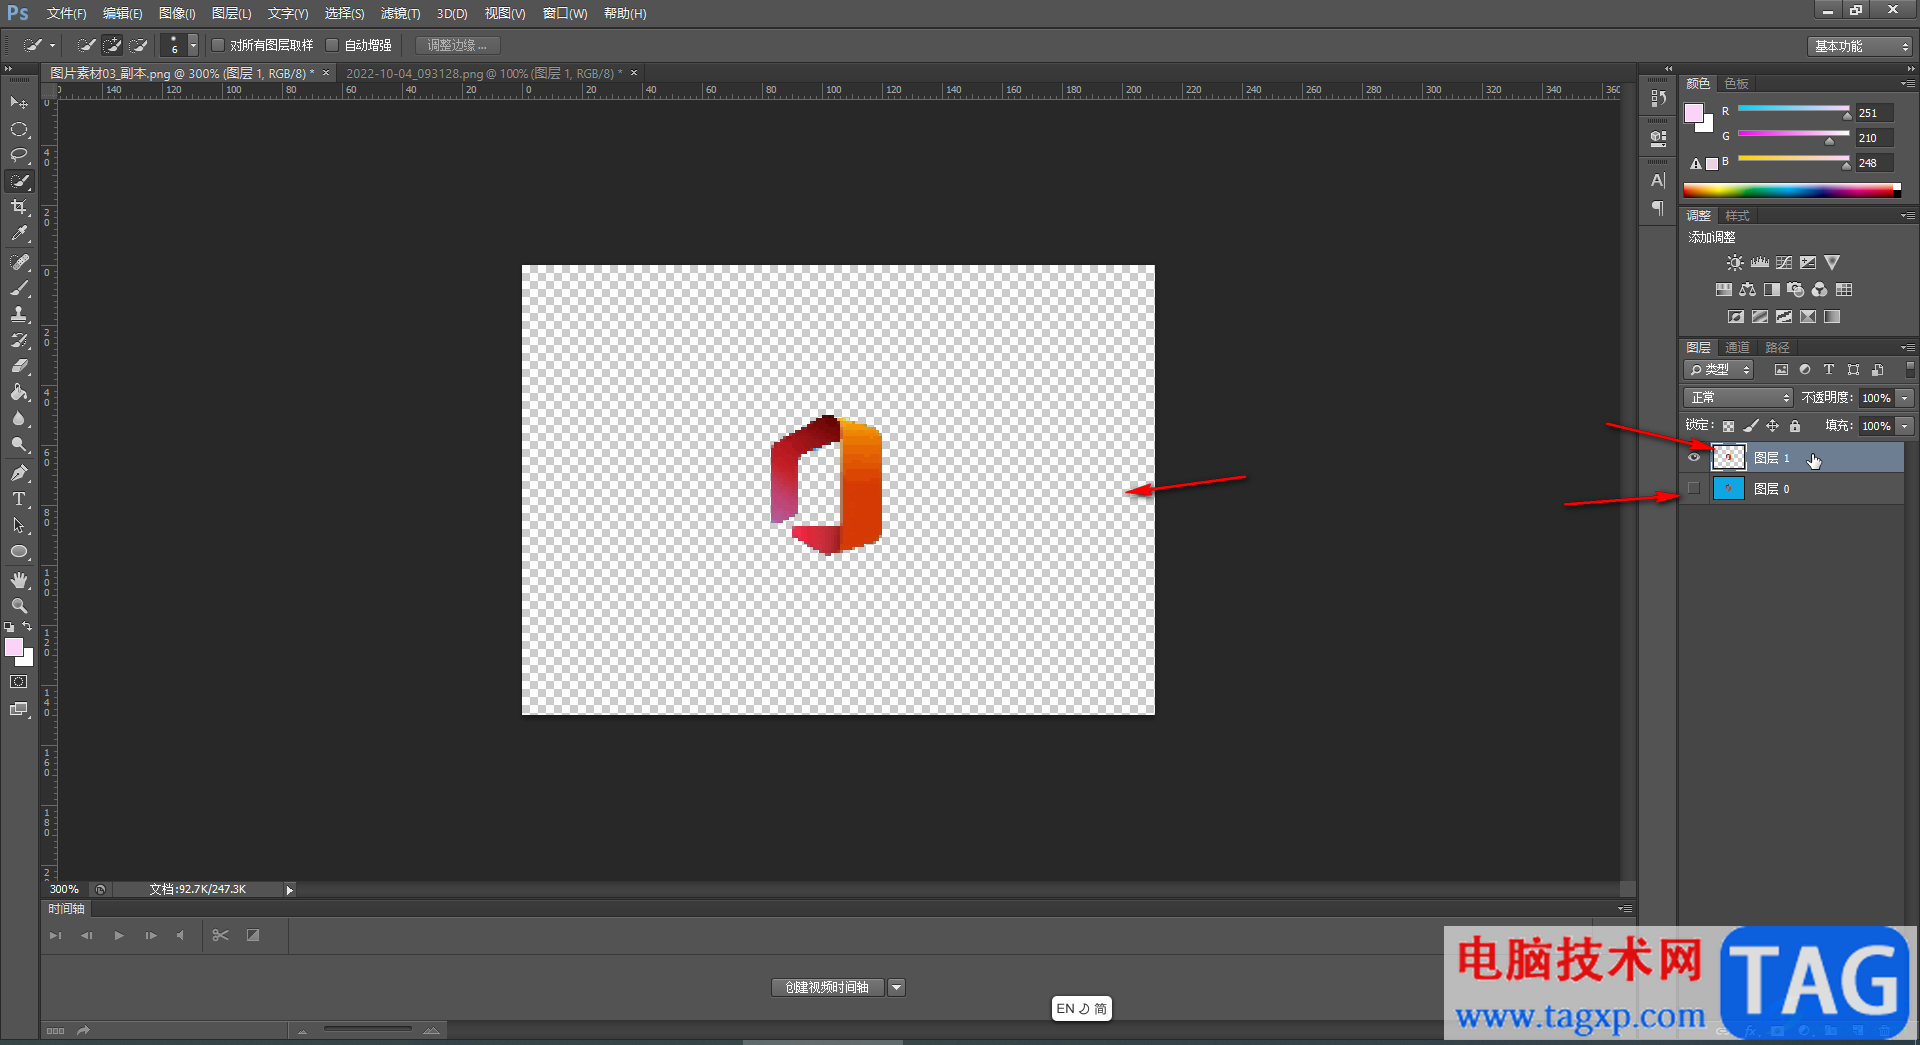Select the Elliptical Marquee tool
This screenshot has height=1045, width=1920.
(x=19, y=129)
